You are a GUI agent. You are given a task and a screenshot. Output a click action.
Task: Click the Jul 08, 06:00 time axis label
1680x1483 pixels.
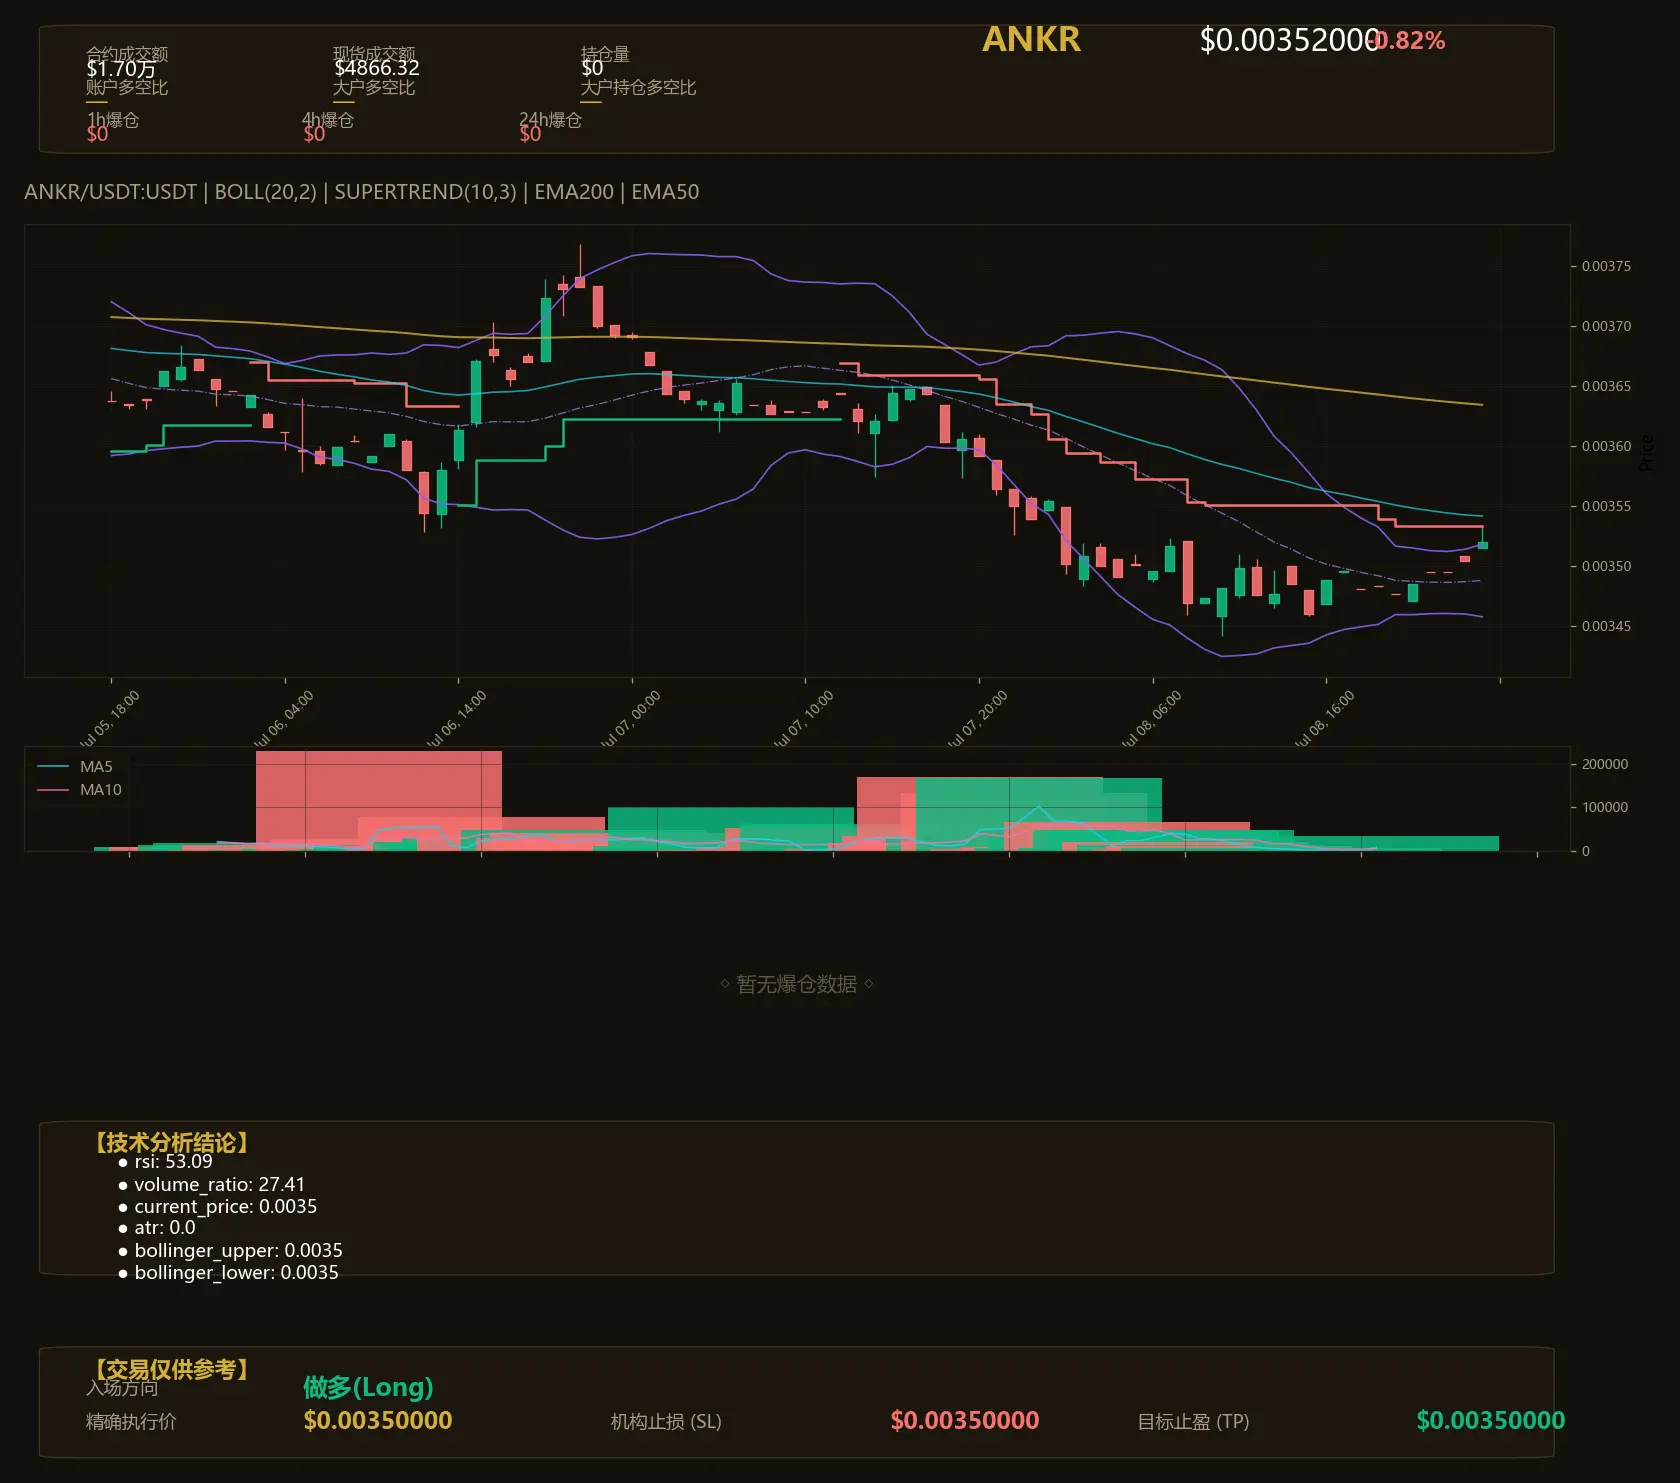tap(1151, 719)
